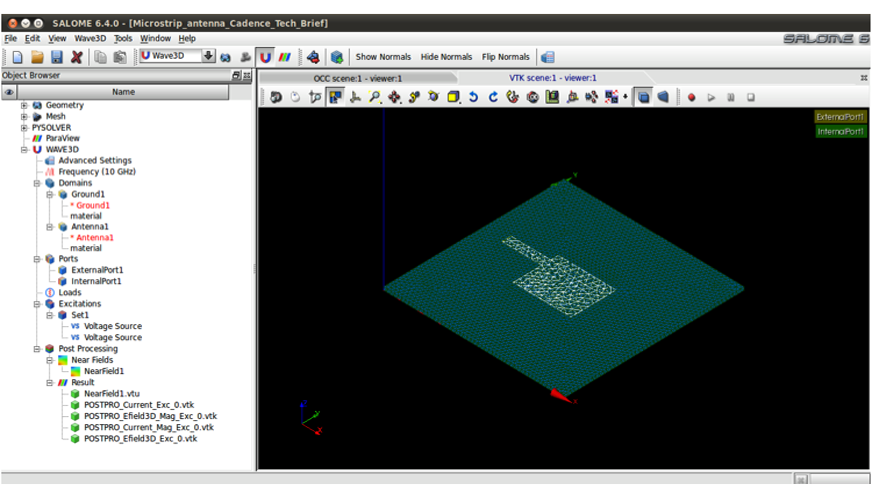Screen dimensions: 872x498
Task: Expand the Geometry tree node
Action: pos(24,105)
